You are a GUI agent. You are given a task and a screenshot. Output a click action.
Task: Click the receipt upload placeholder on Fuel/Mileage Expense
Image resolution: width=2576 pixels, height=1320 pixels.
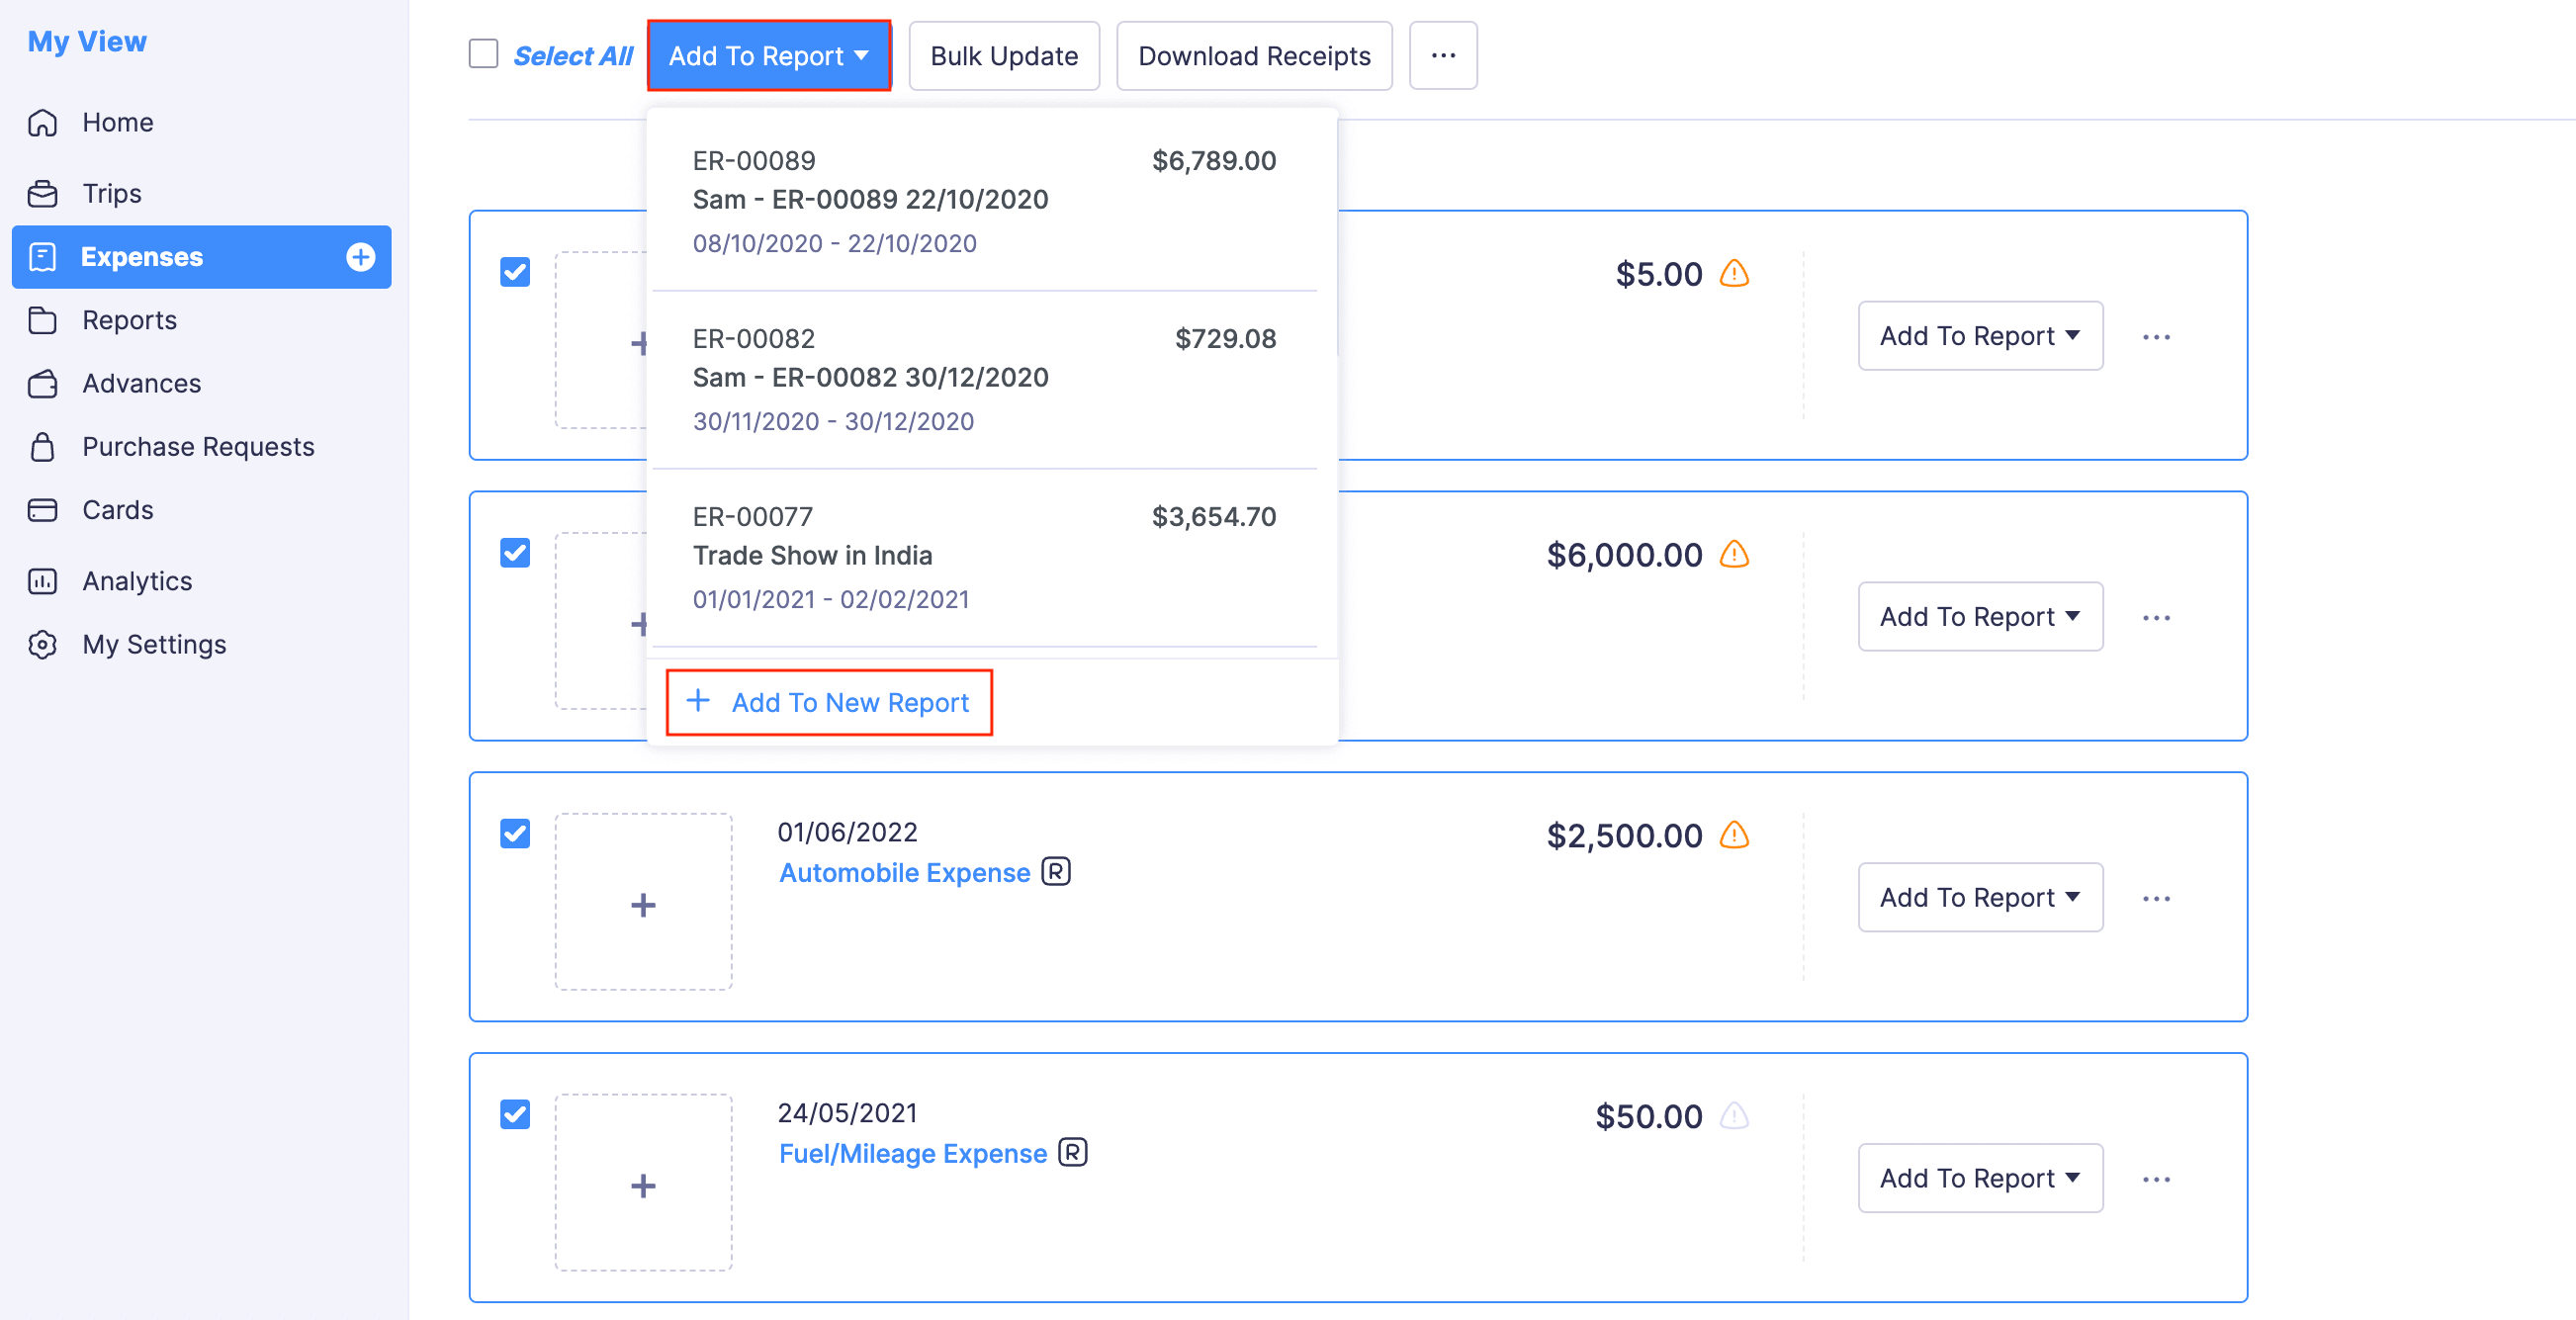coord(644,1185)
